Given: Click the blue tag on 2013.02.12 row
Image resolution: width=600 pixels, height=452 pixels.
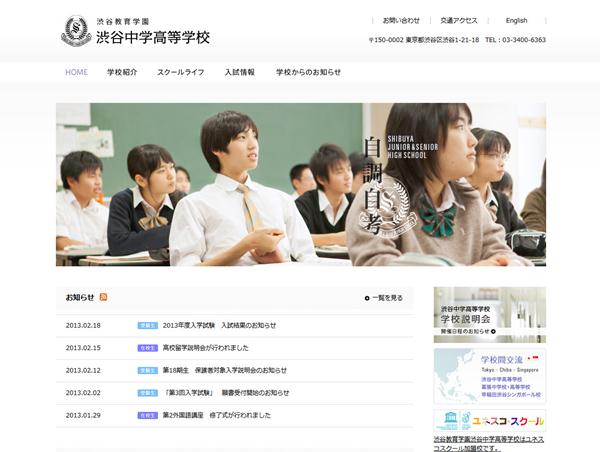Looking at the screenshot, I should coord(148,370).
